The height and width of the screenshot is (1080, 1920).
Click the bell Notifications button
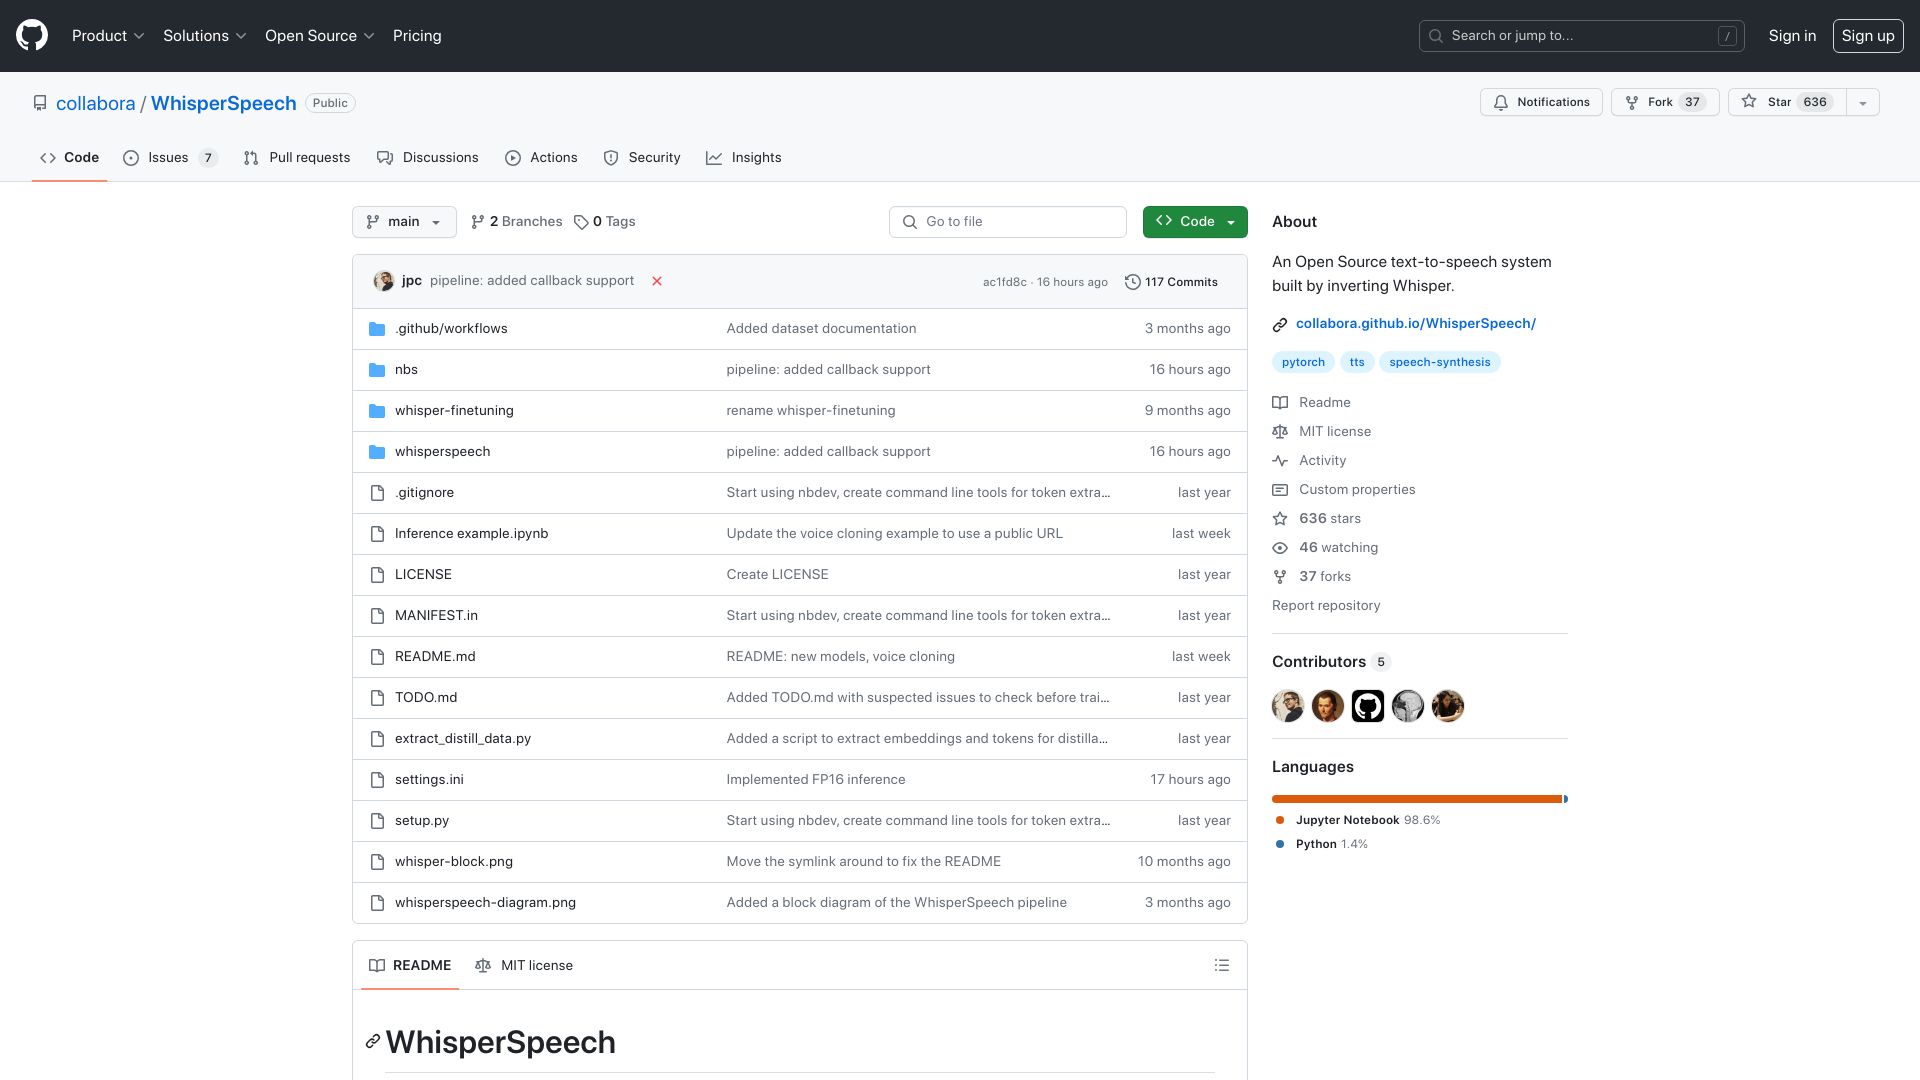[x=1541, y=102]
